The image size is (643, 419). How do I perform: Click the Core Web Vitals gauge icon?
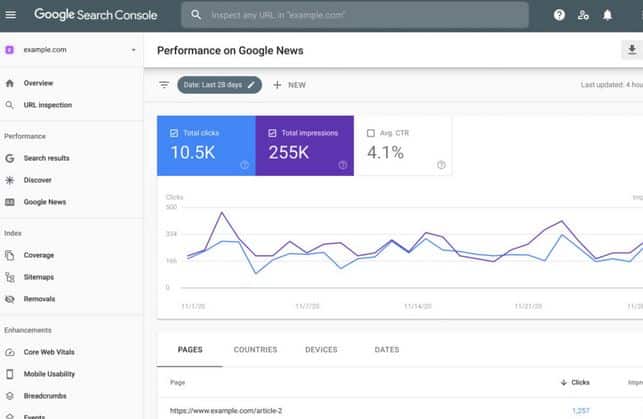coord(10,352)
